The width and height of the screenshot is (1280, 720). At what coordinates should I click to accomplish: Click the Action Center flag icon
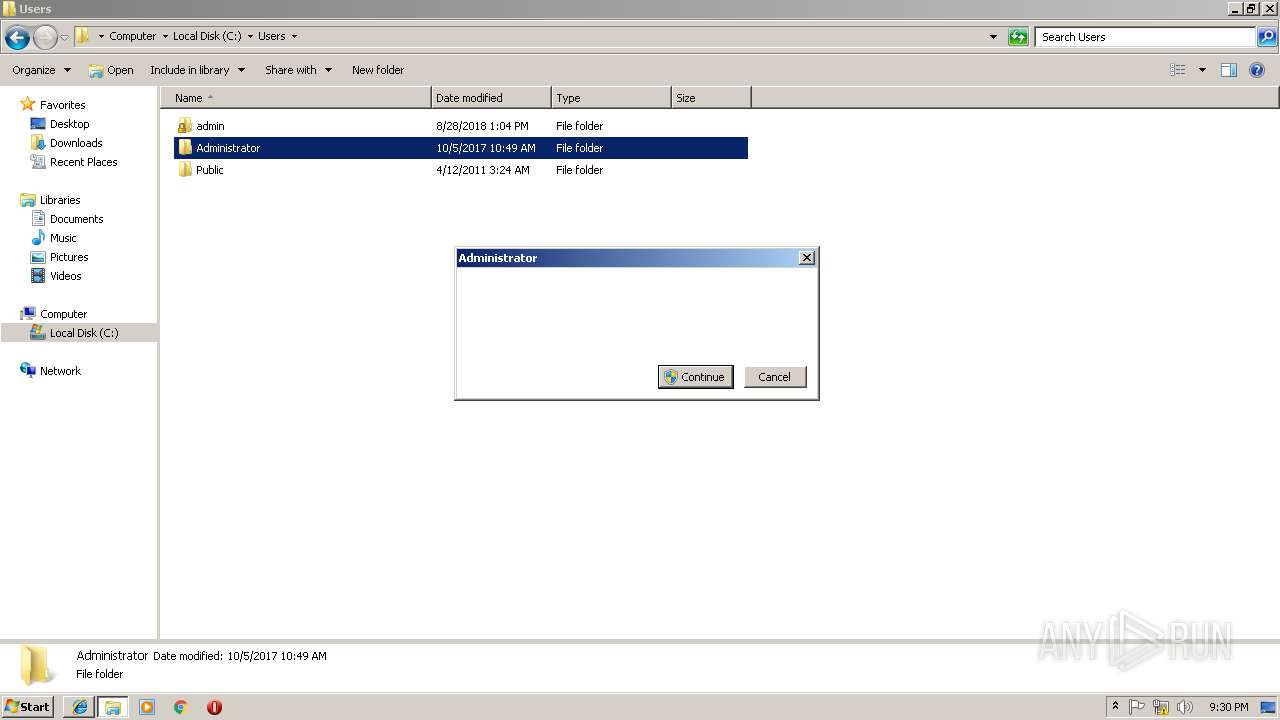coord(1137,707)
